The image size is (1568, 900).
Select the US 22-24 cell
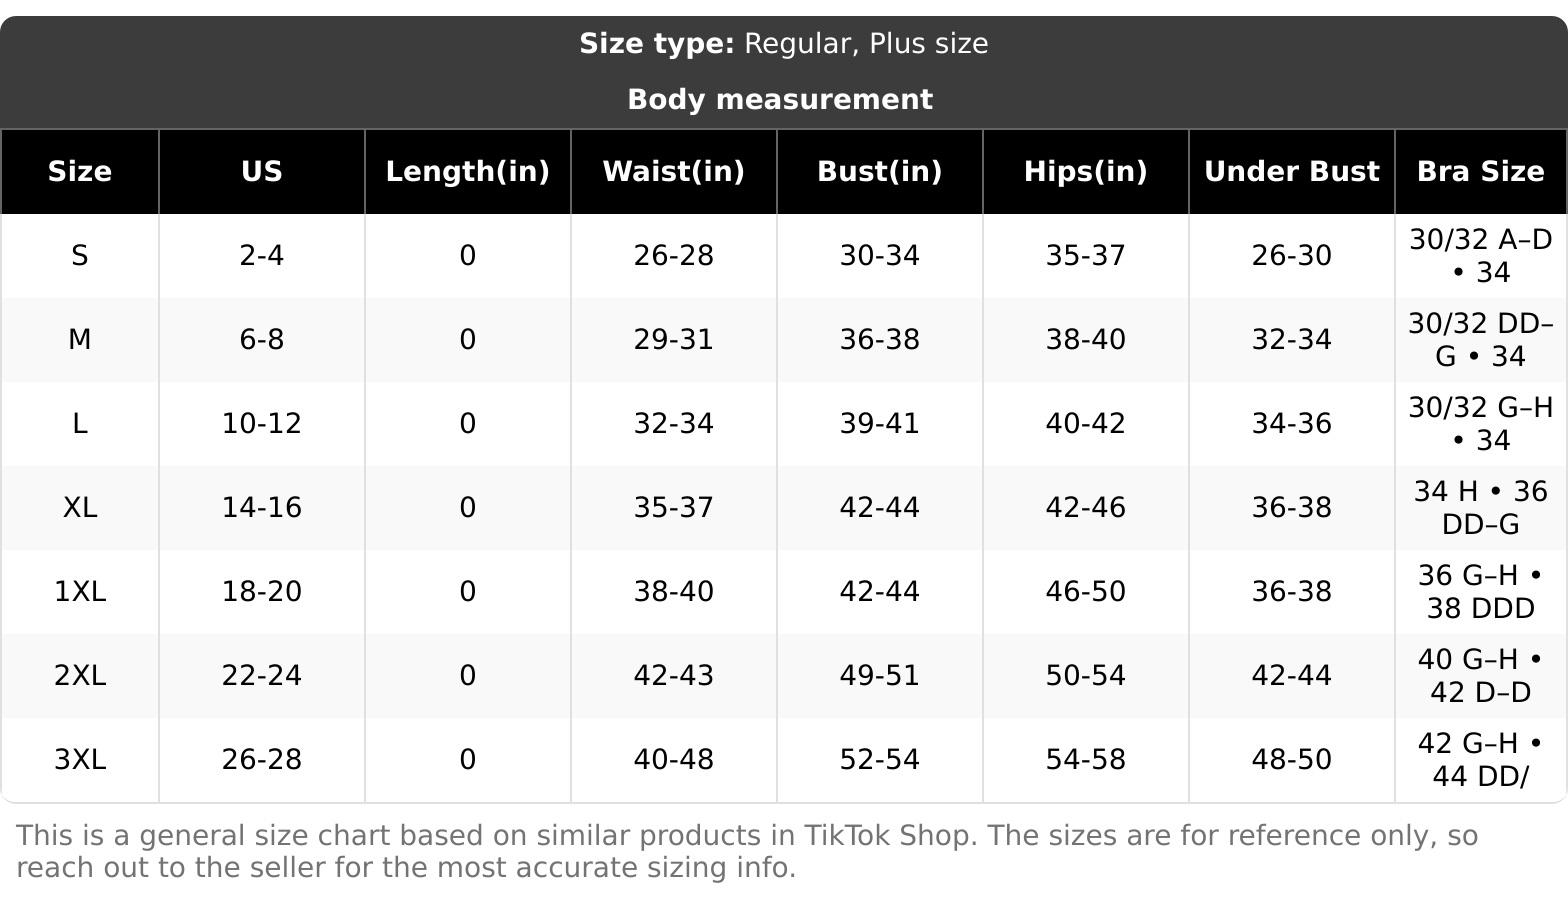click(262, 676)
